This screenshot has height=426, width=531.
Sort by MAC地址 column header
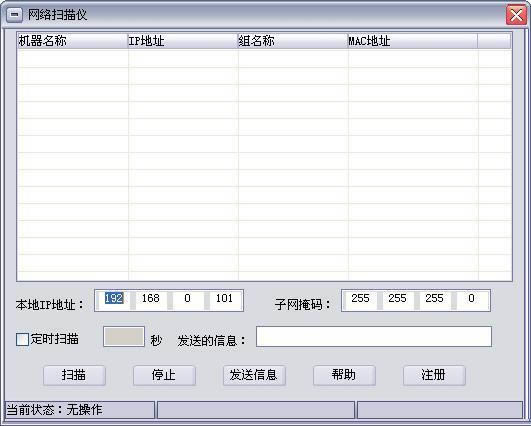pos(413,41)
